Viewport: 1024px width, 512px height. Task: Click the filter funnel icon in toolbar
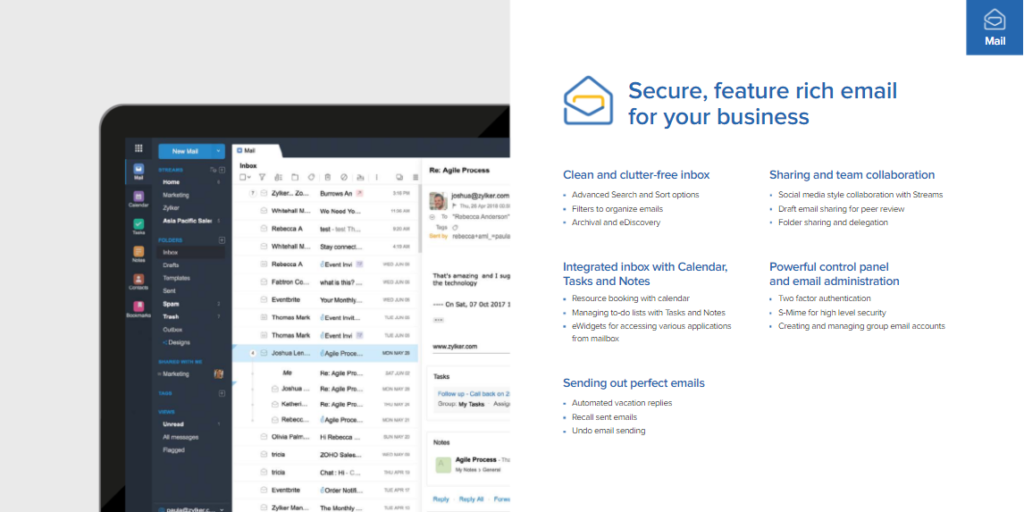263,177
